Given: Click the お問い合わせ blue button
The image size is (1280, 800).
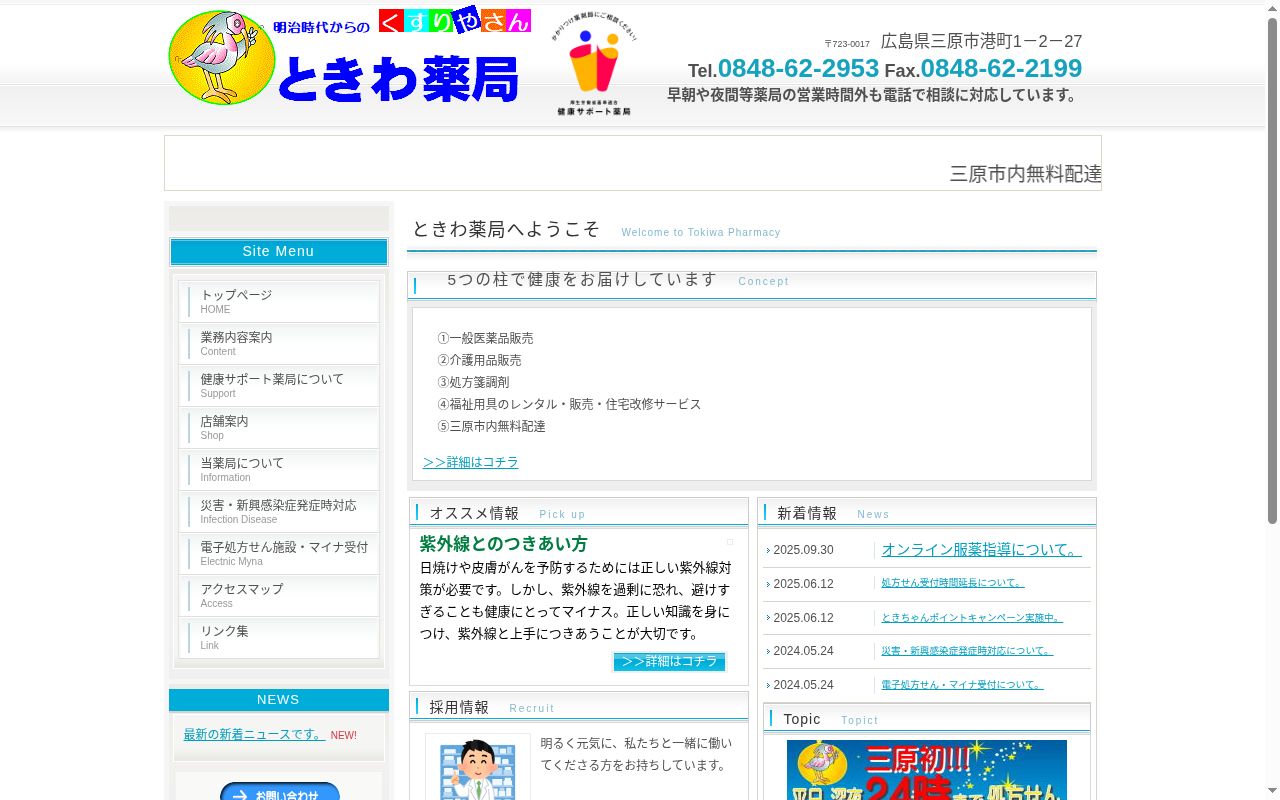Looking at the screenshot, I should 280,791.
